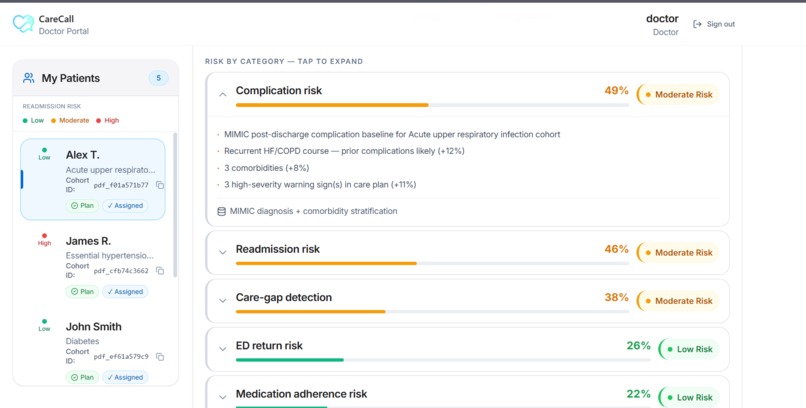Viewport: 806px width, 408px height.
Task: Click the patient count badge showing 5
Action: (x=158, y=78)
